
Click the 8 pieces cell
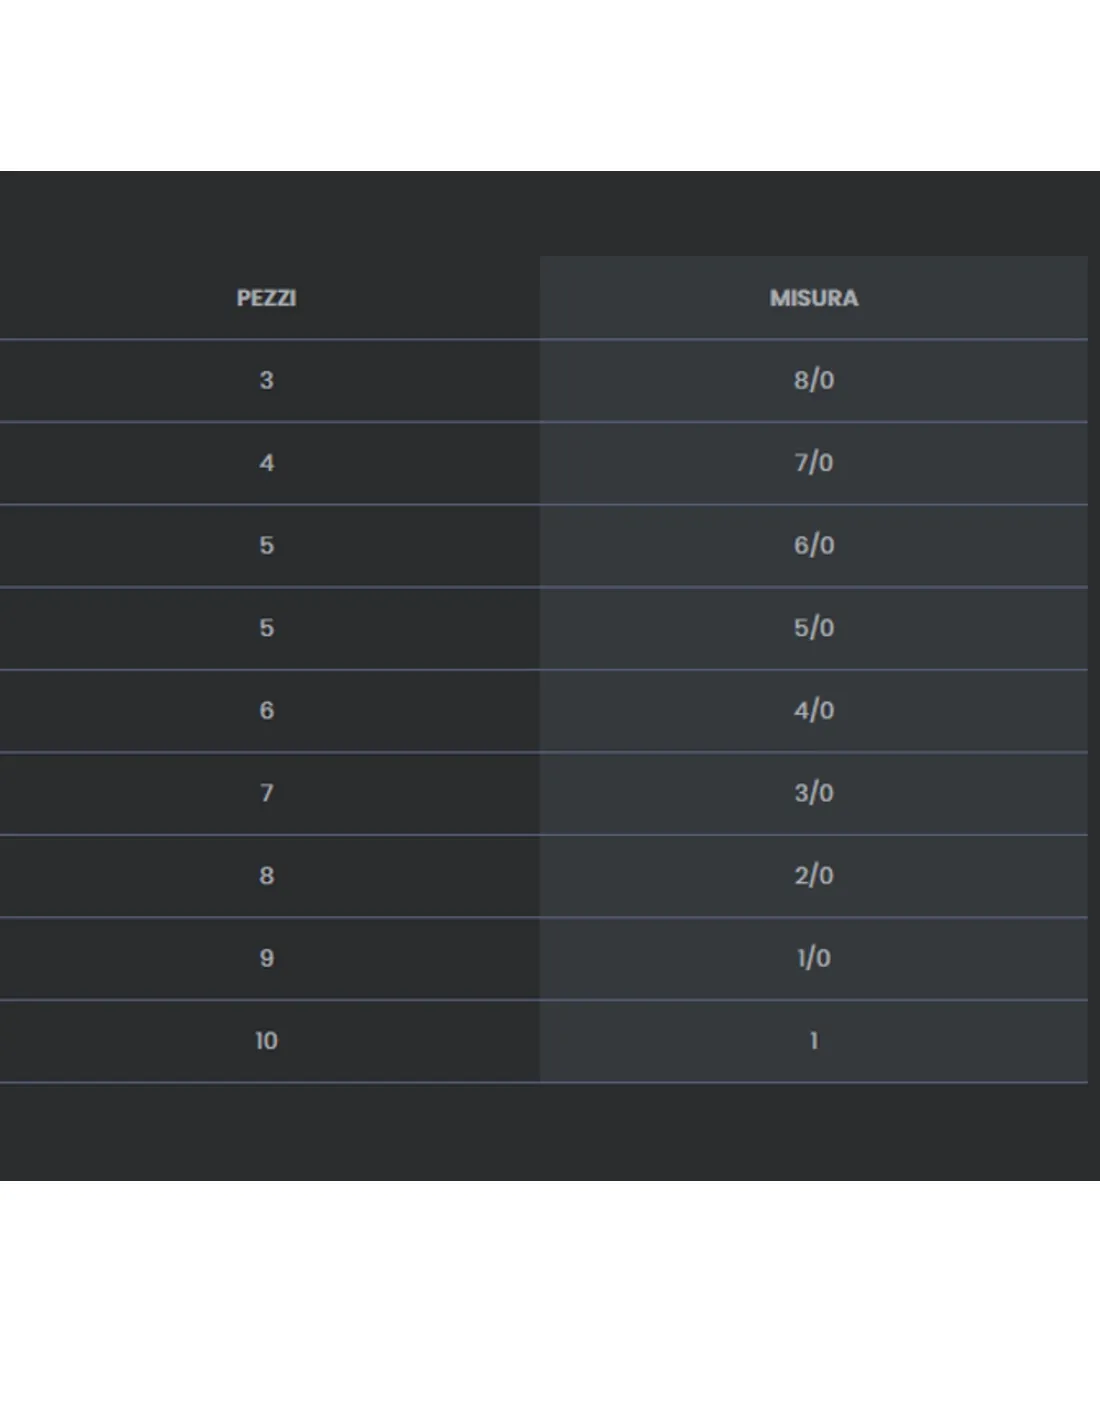pos(266,875)
